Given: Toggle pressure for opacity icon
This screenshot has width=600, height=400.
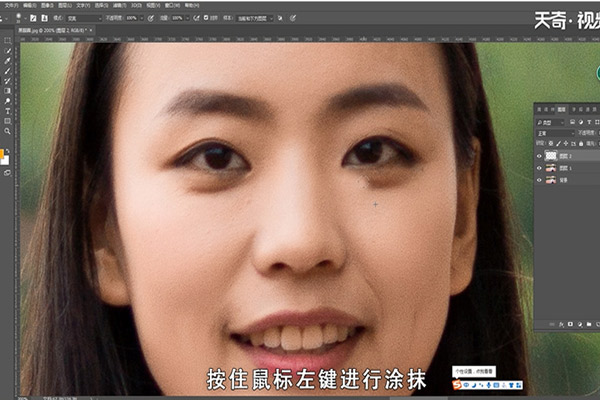Looking at the screenshot, I should coord(151,18).
